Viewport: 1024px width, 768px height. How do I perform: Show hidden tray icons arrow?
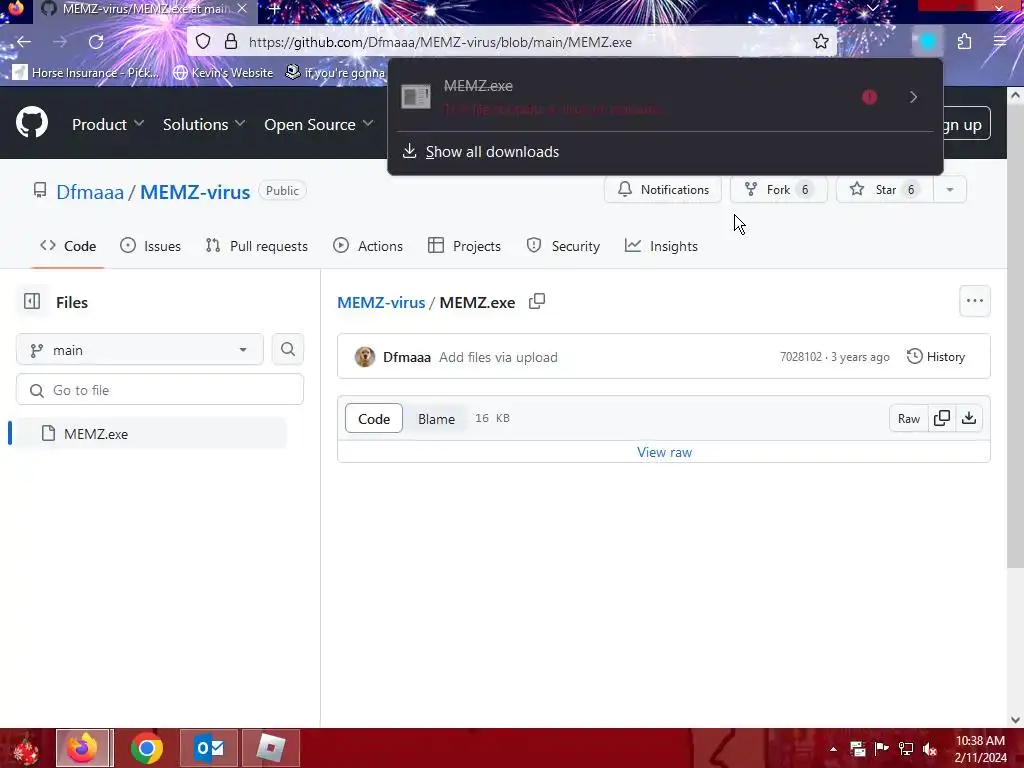click(x=833, y=749)
